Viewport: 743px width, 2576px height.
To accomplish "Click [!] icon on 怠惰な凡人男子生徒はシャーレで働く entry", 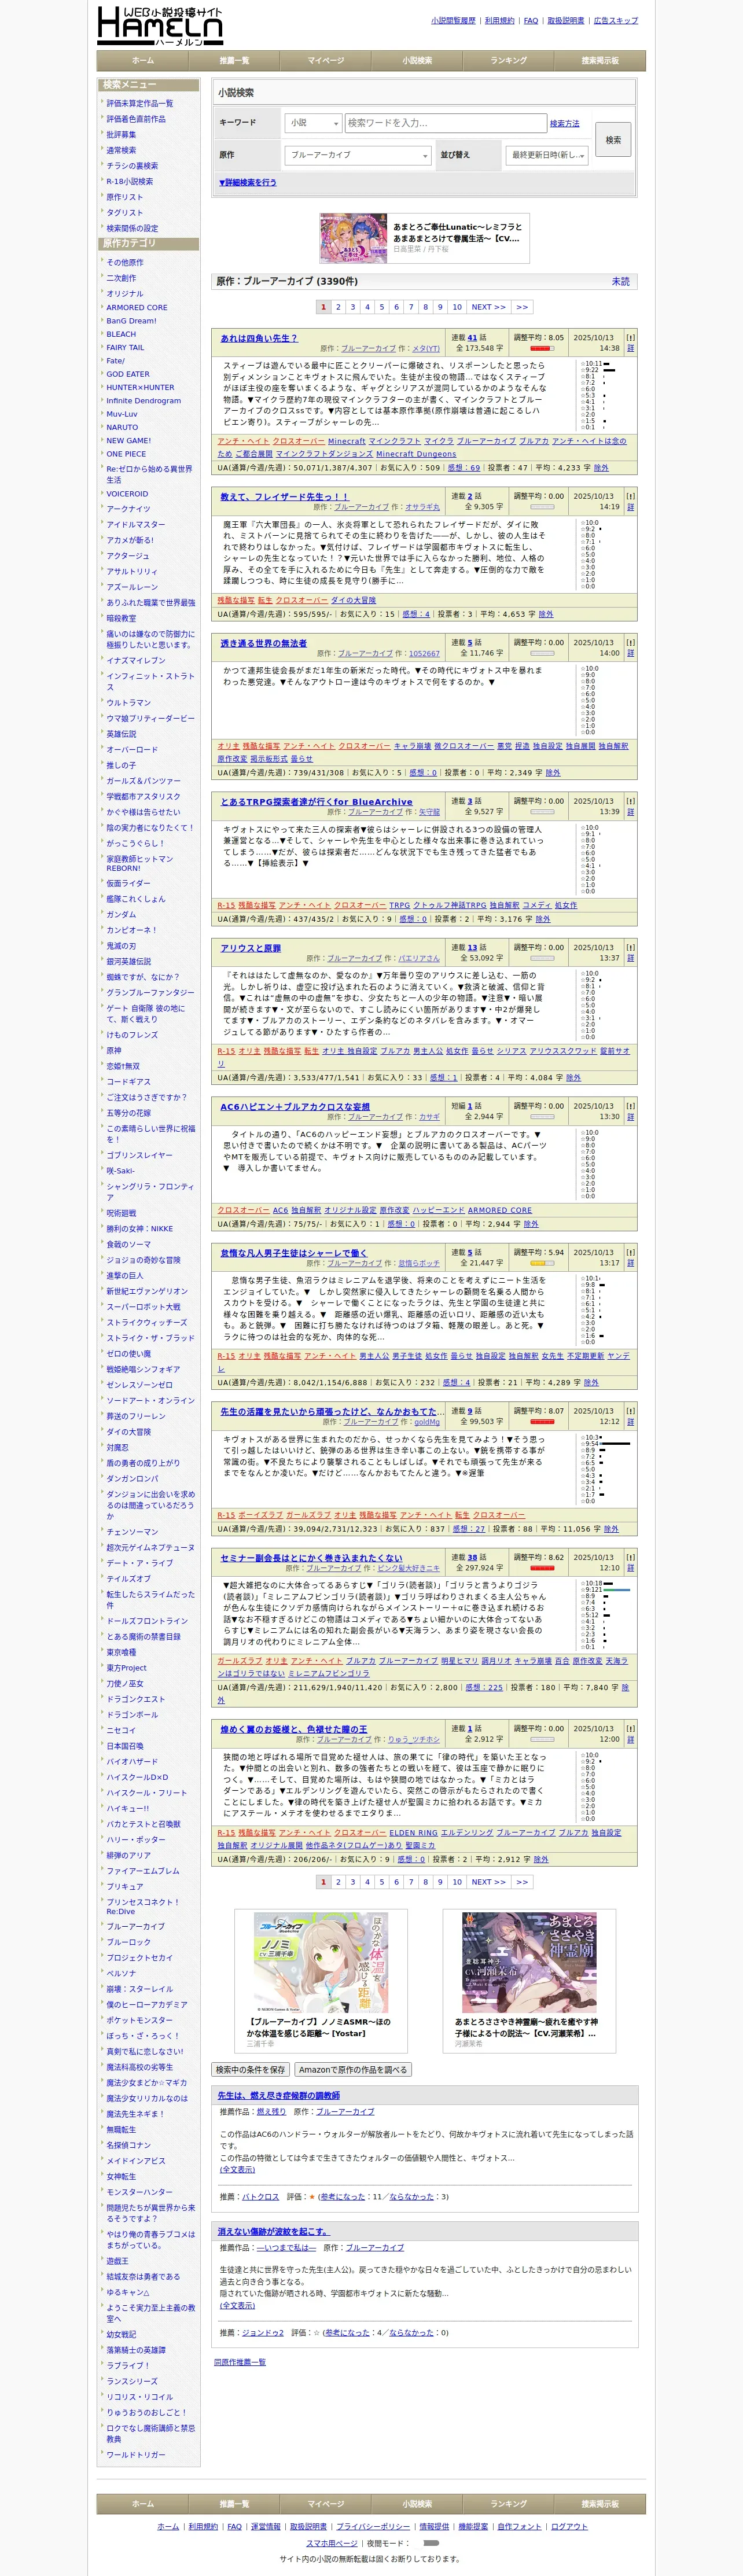I will point(630,1252).
